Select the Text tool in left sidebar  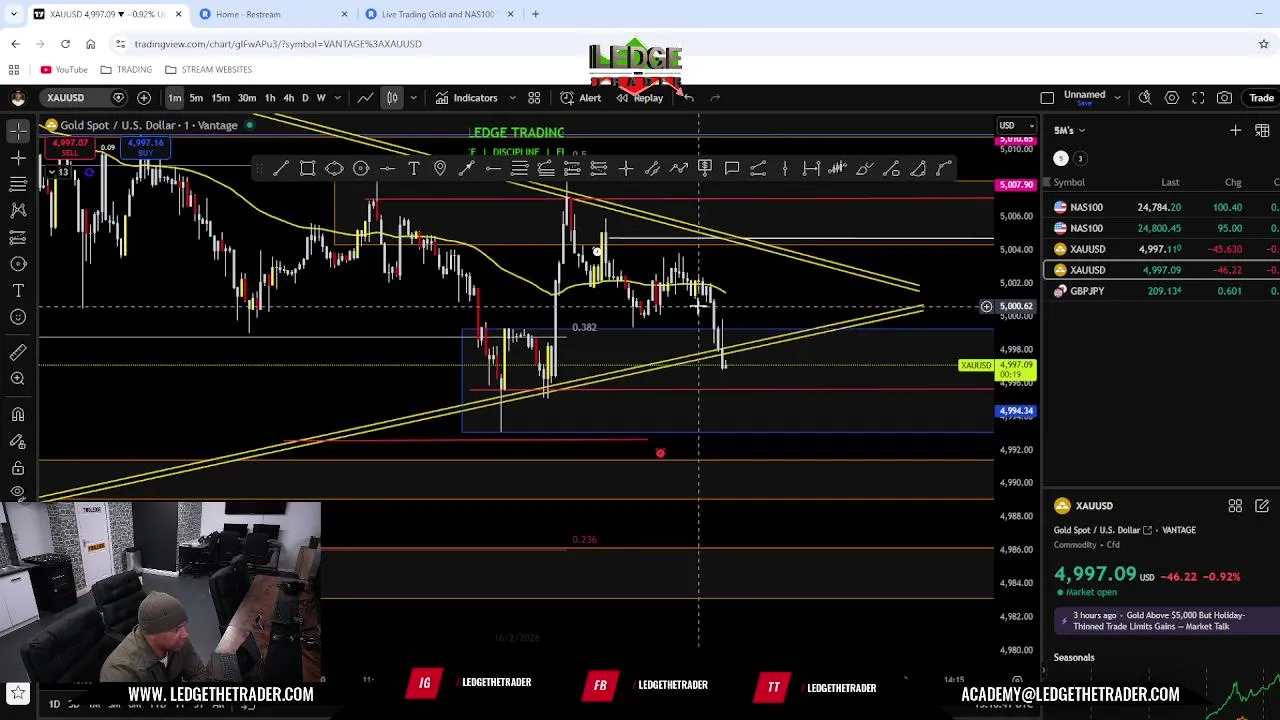[x=18, y=290]
